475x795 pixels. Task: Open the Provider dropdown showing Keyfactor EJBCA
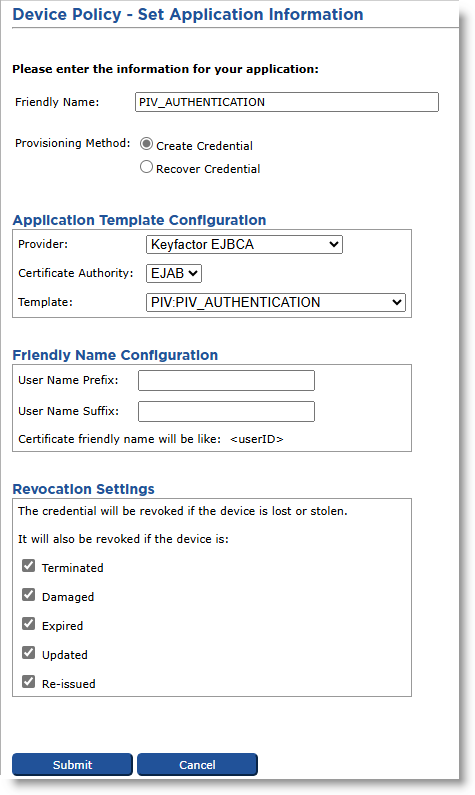[x=244, y=244]
